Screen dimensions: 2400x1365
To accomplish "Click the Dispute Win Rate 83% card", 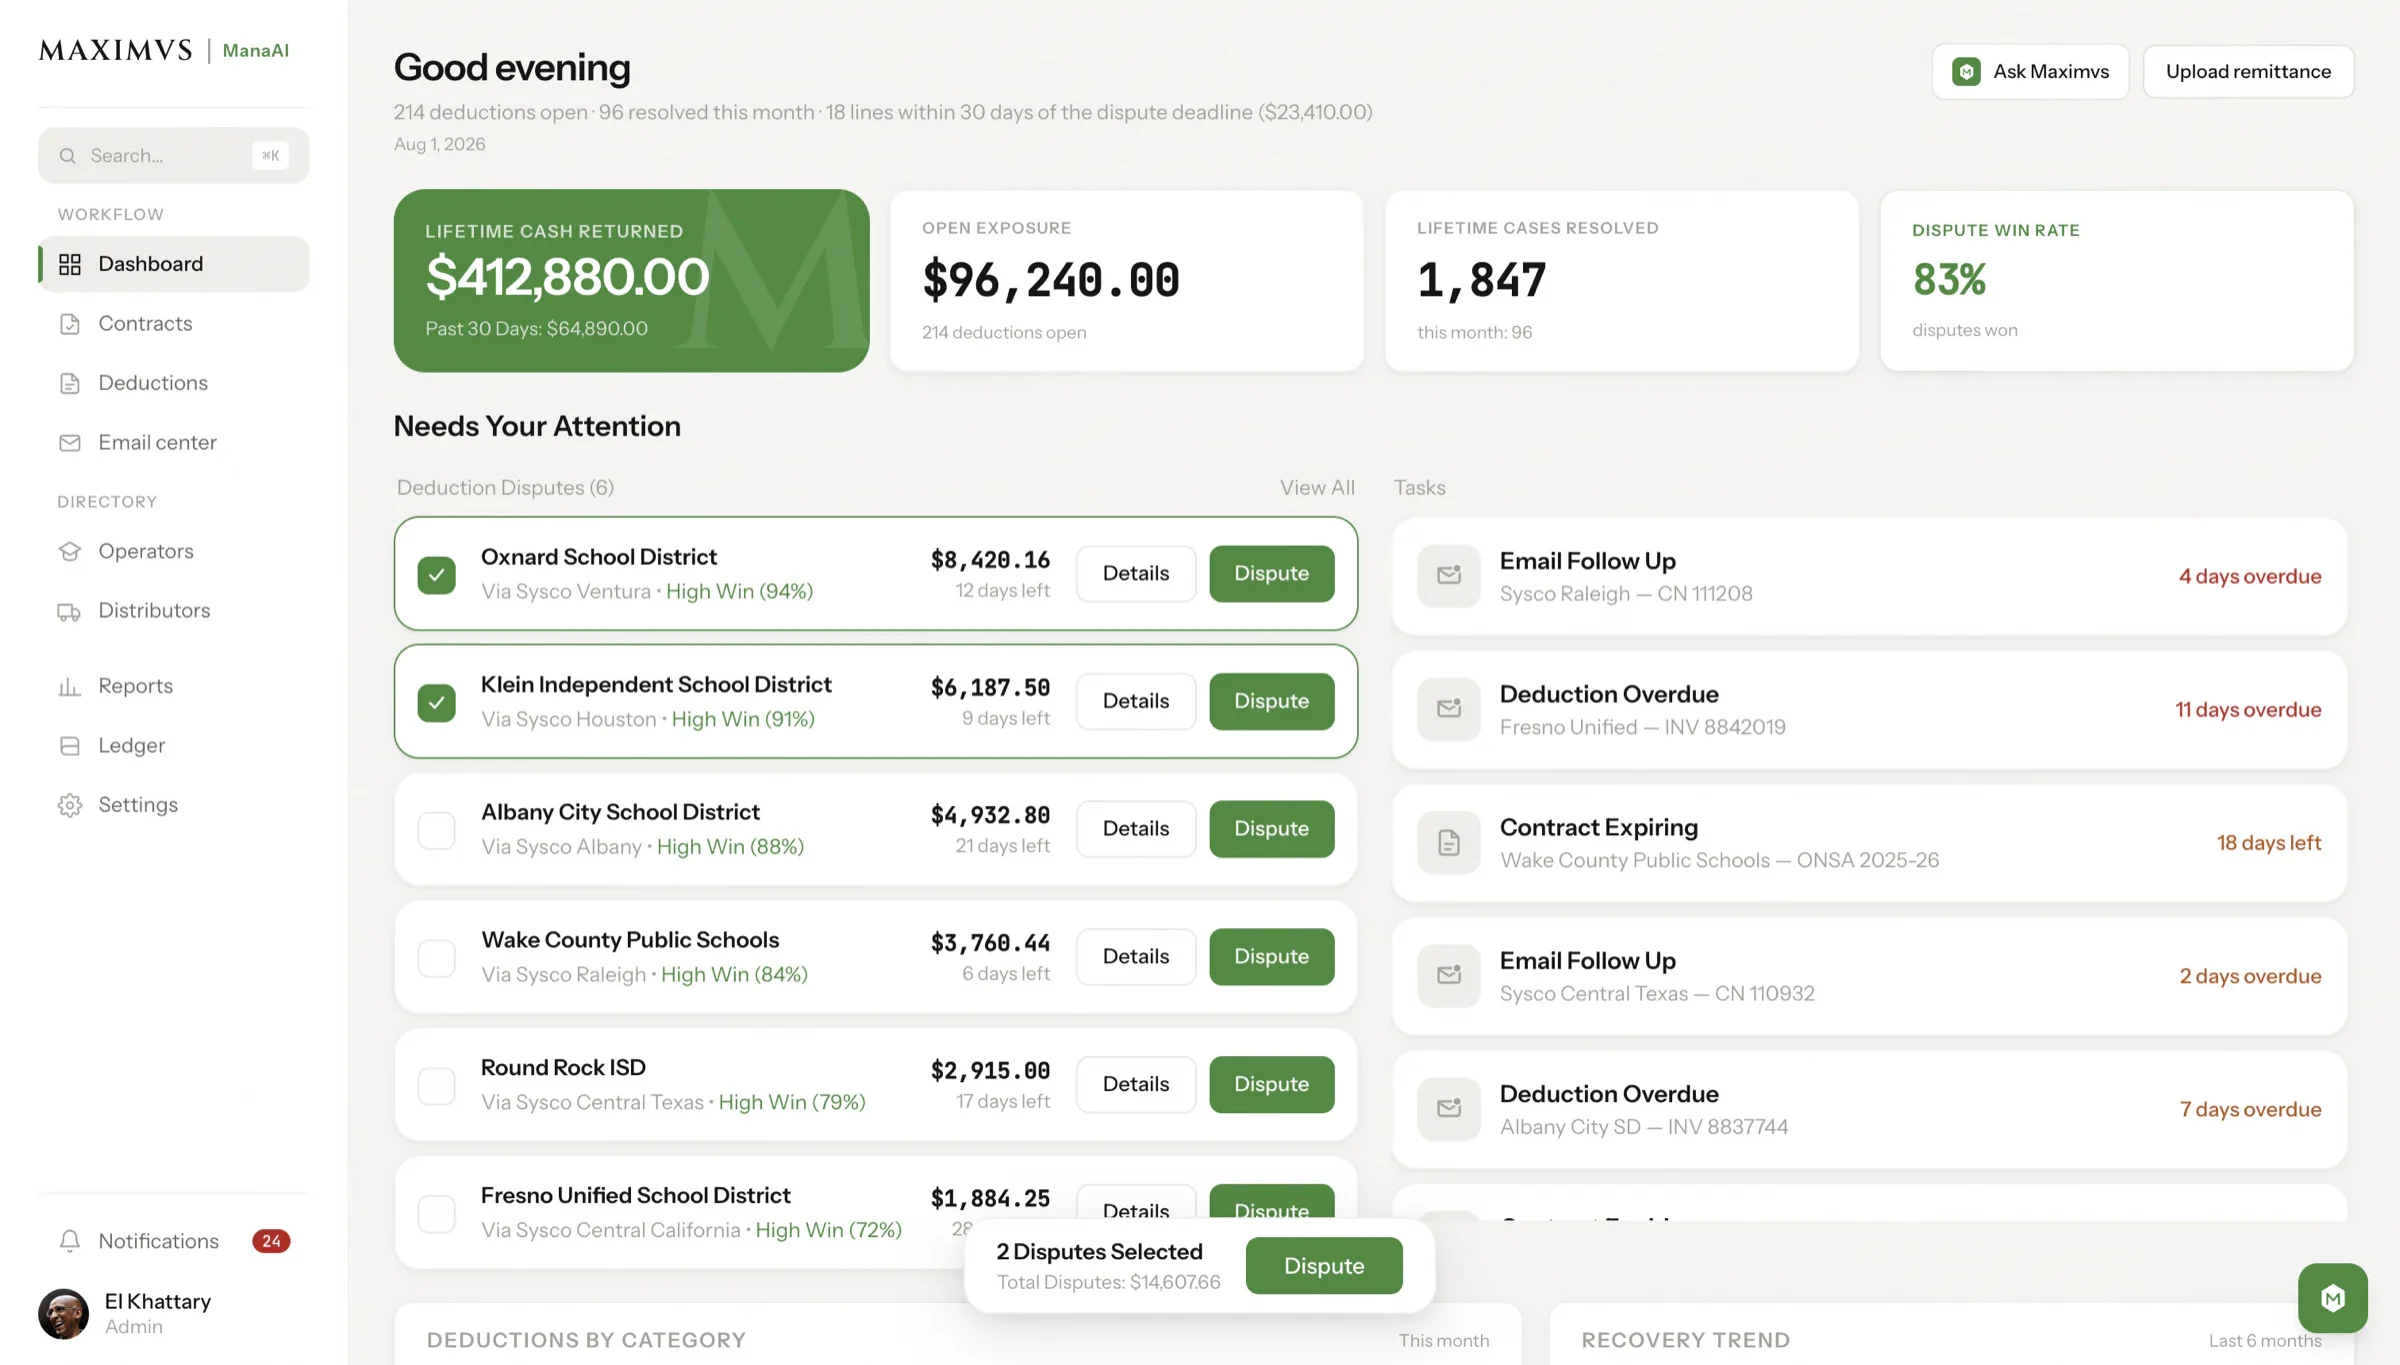I will (2117, 281).
